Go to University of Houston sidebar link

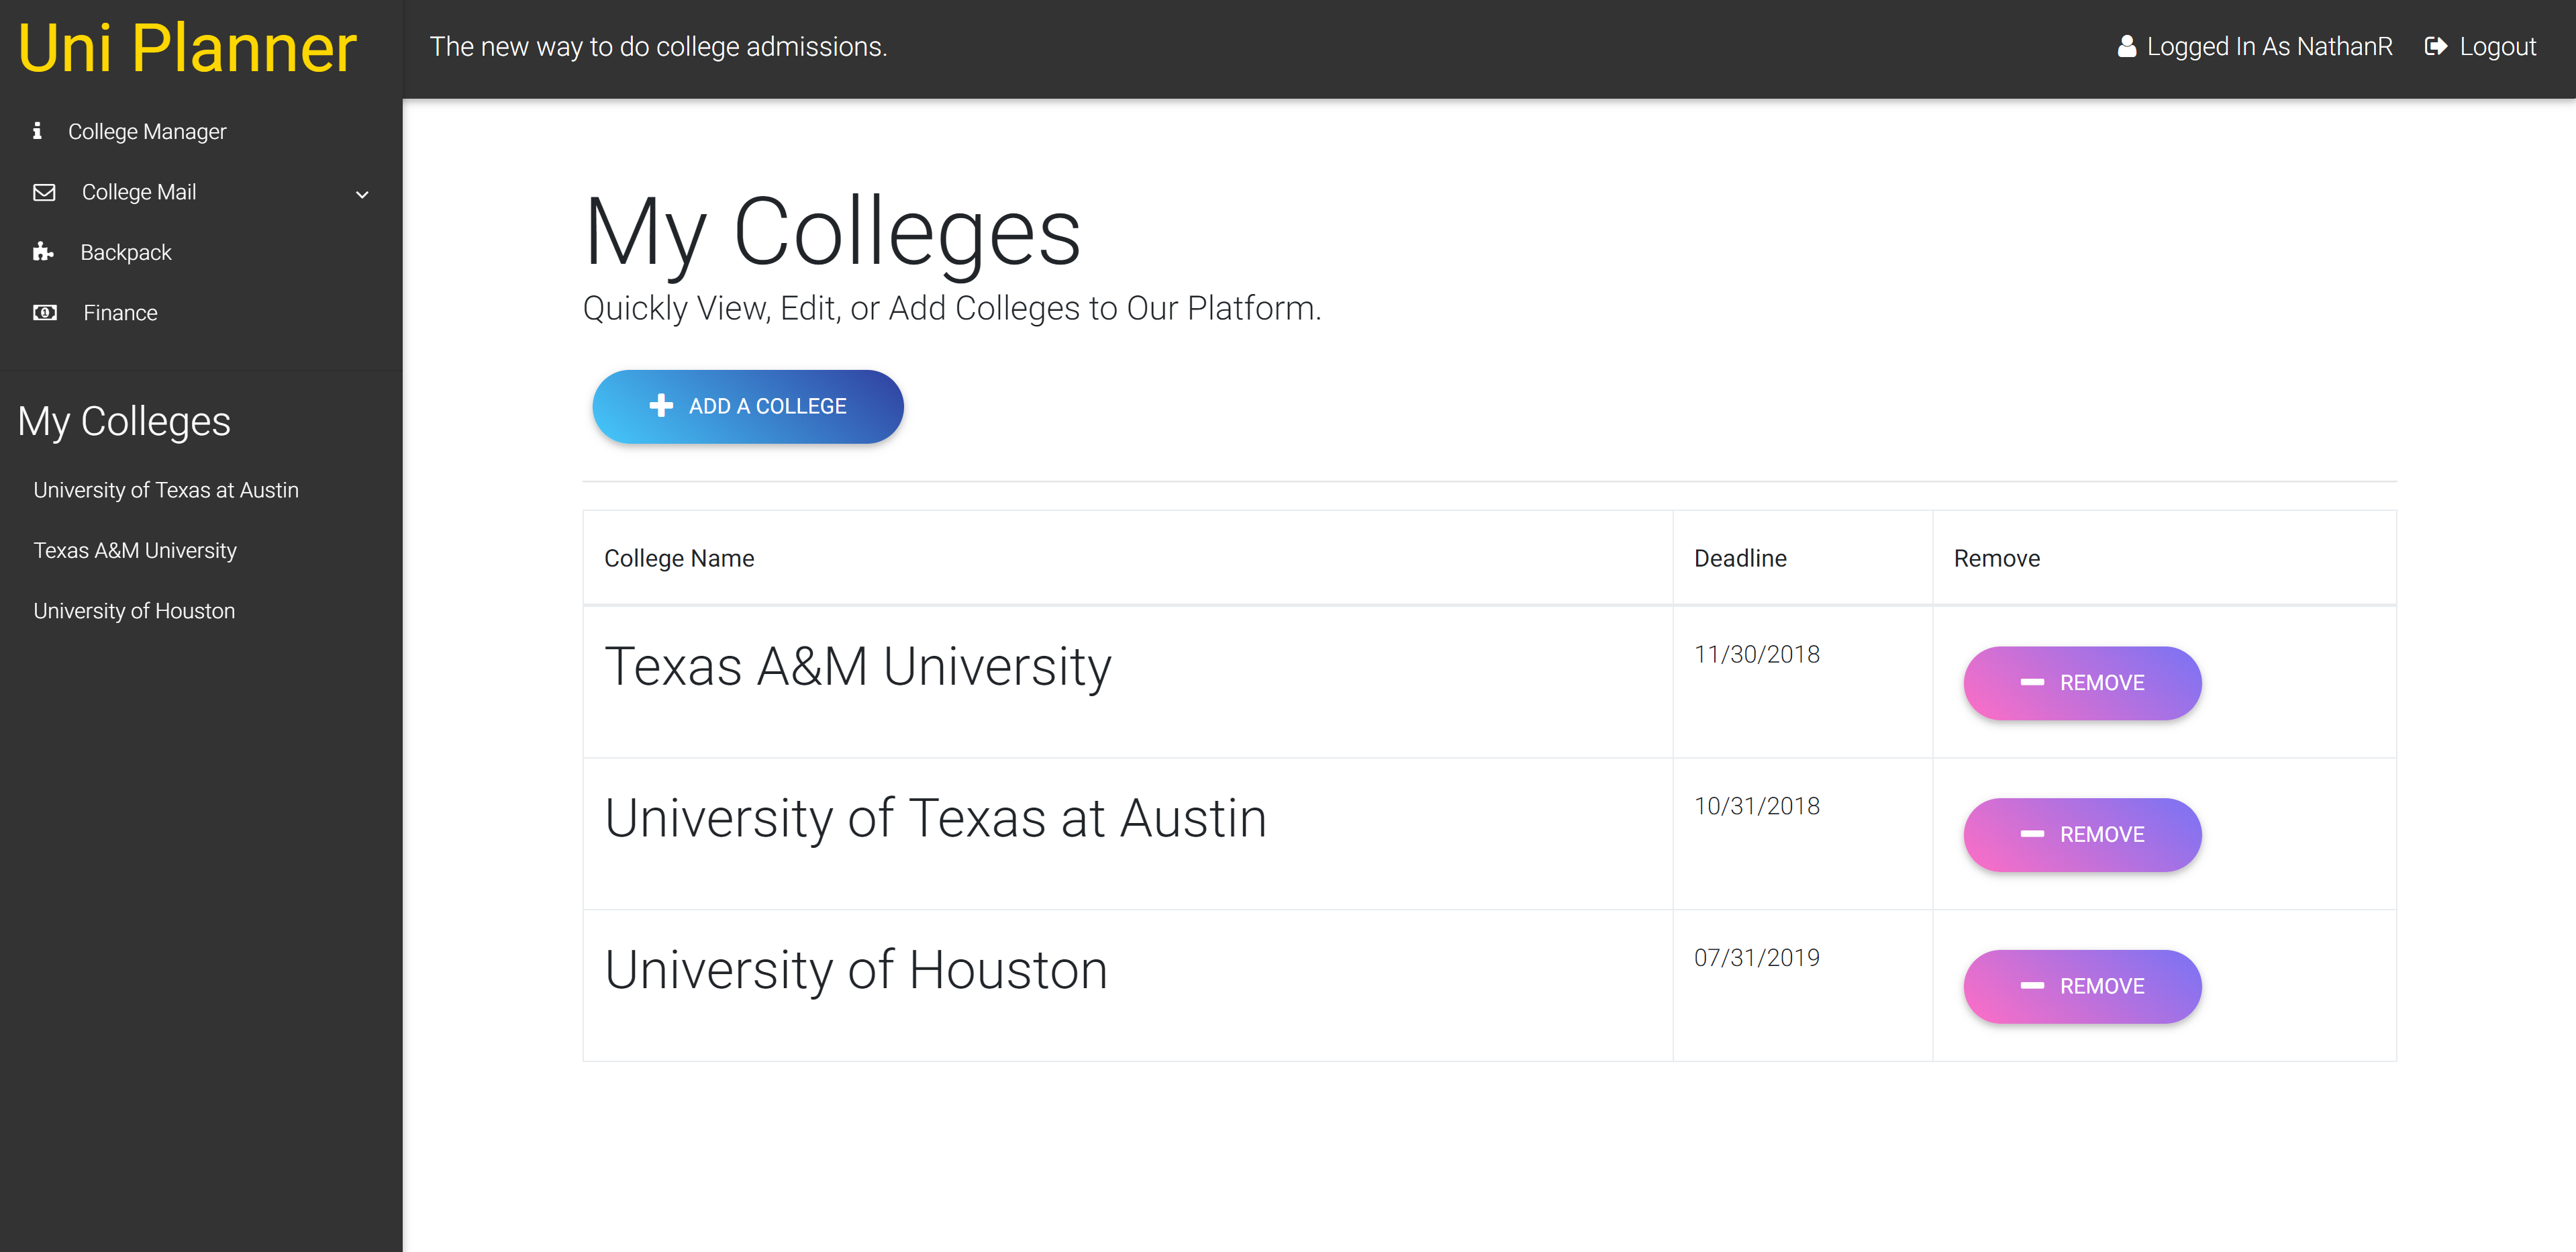pos(134,611)
